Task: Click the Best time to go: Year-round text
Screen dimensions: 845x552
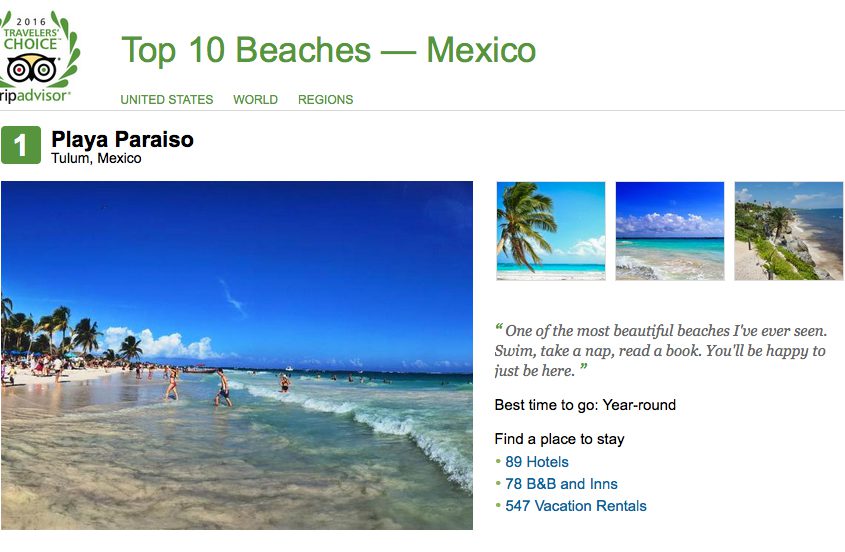Action: click(585, 405)
